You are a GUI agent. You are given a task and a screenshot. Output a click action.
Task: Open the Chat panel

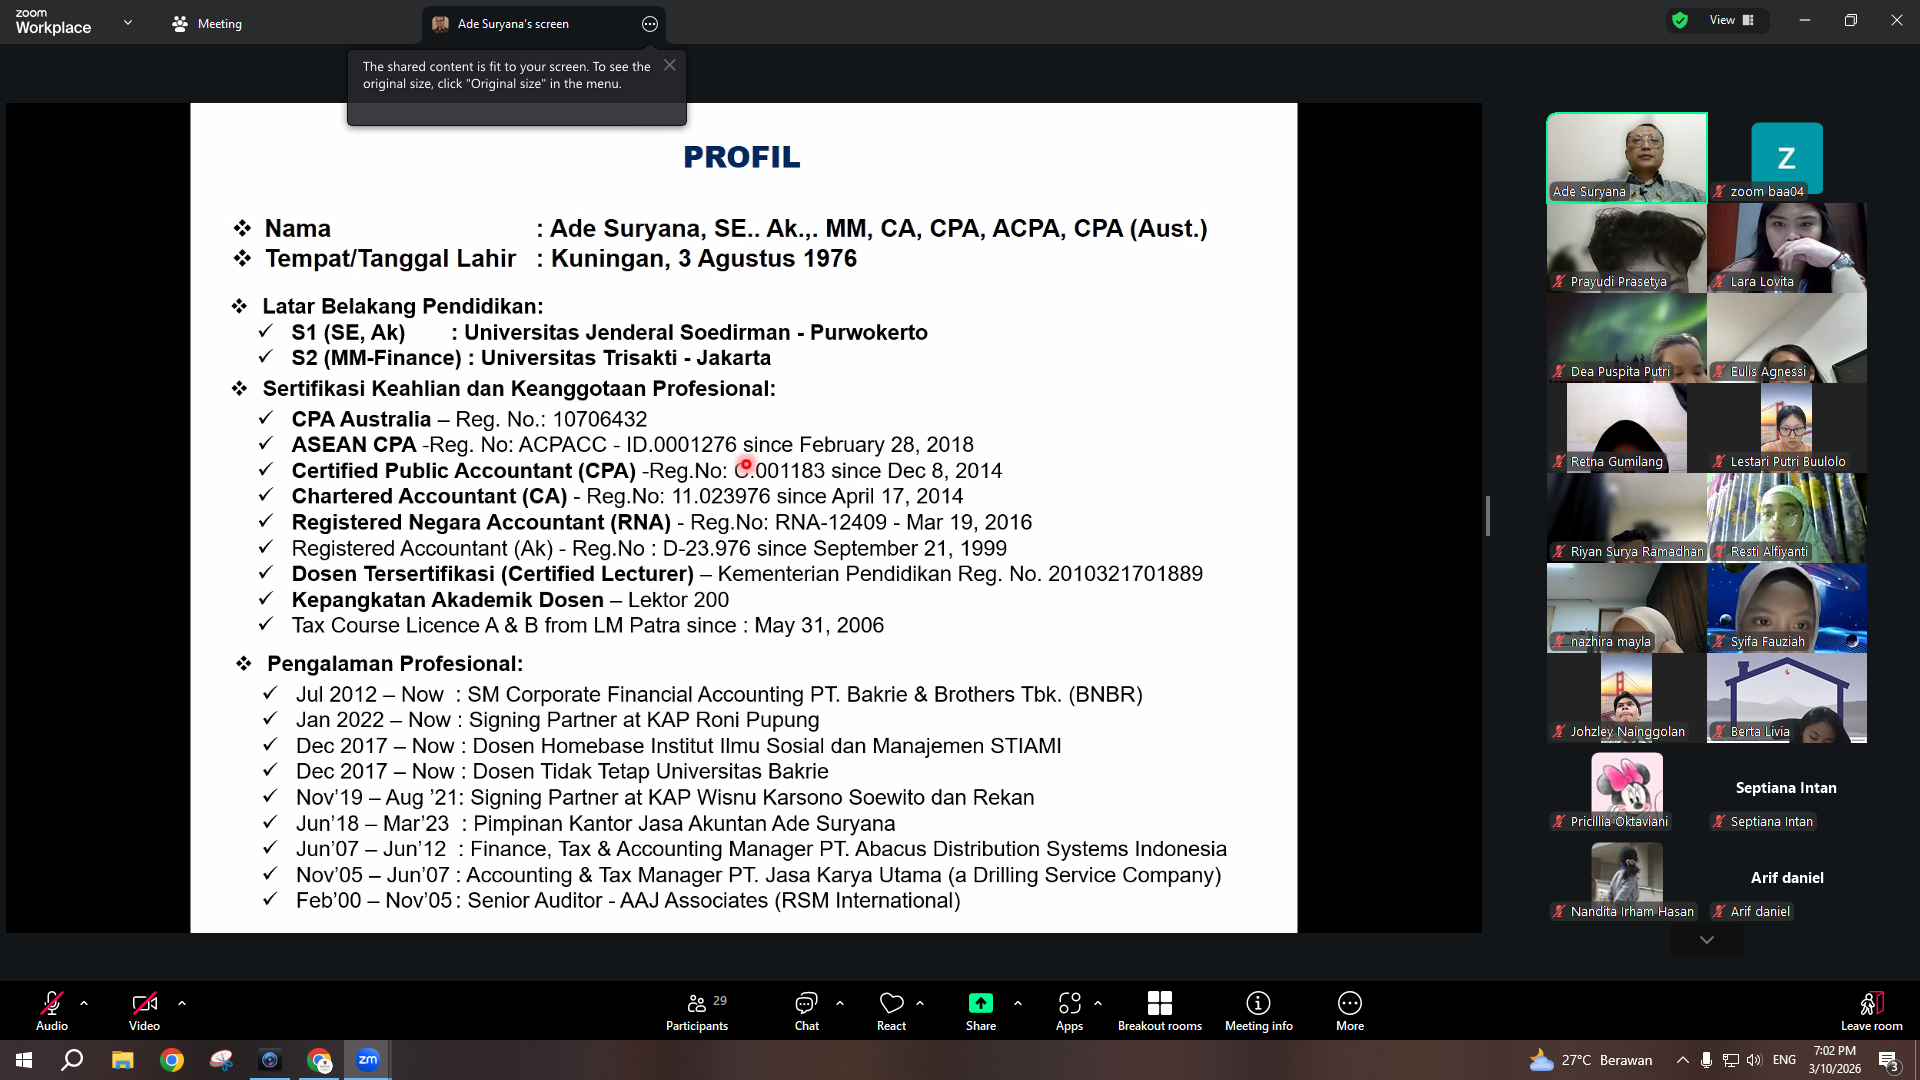[806, 1010]
